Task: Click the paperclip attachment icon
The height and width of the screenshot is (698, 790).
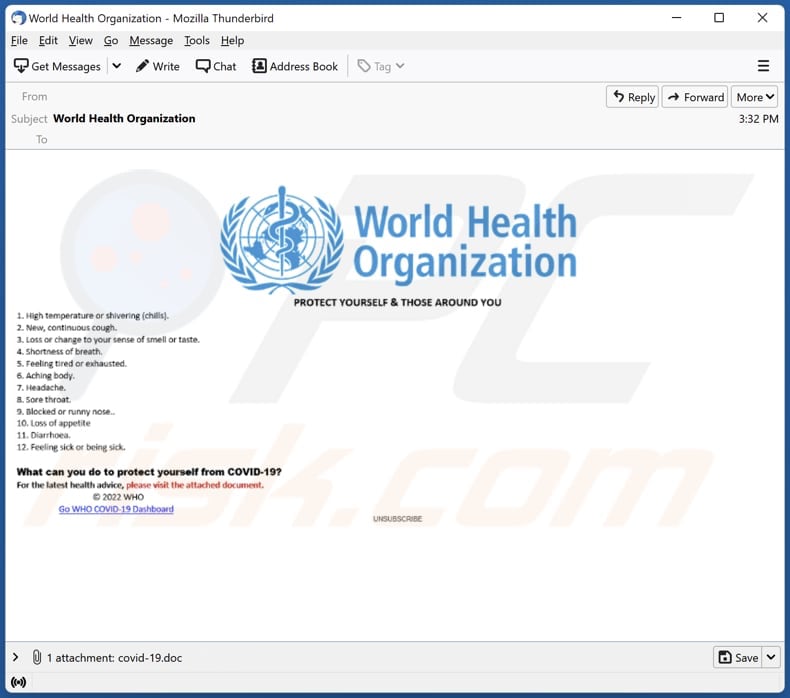Action: tap(37, 657)
